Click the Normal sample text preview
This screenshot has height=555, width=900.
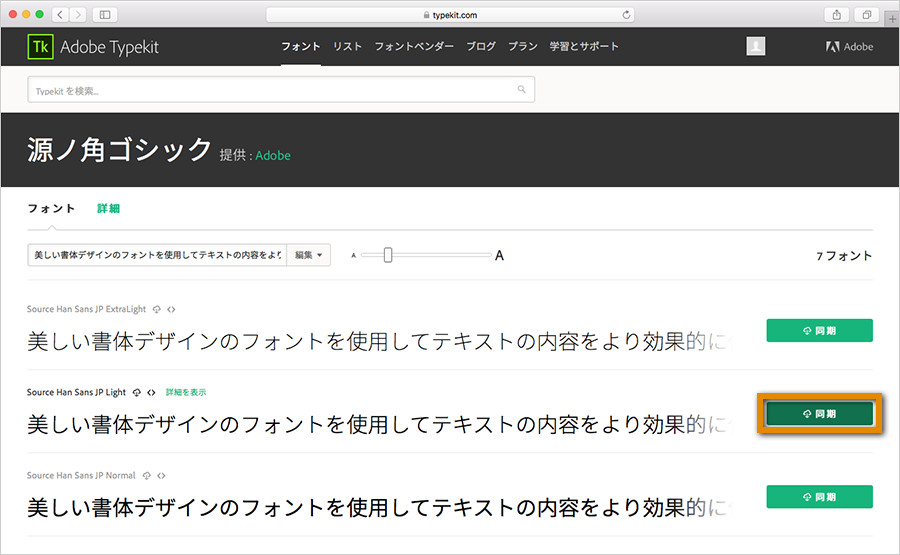coord(379,508)
